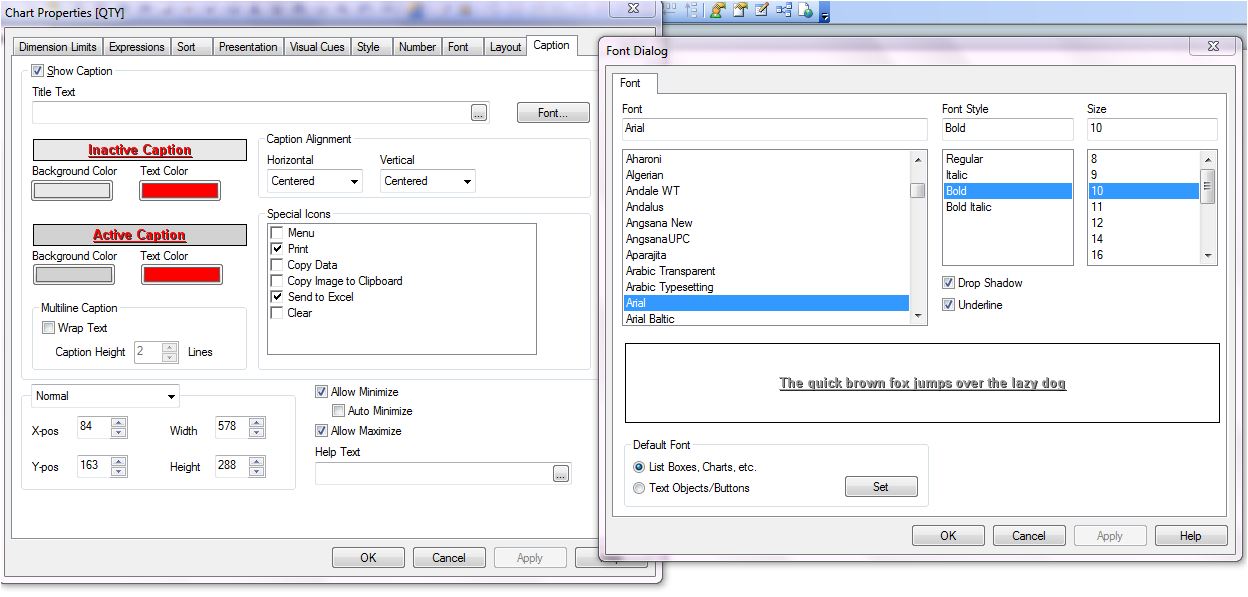The width and height of the screenshot is (1248, 597).
Task: Open the Normal size-state dropdown
Action: pyautogui.click(x=105, y=396)
